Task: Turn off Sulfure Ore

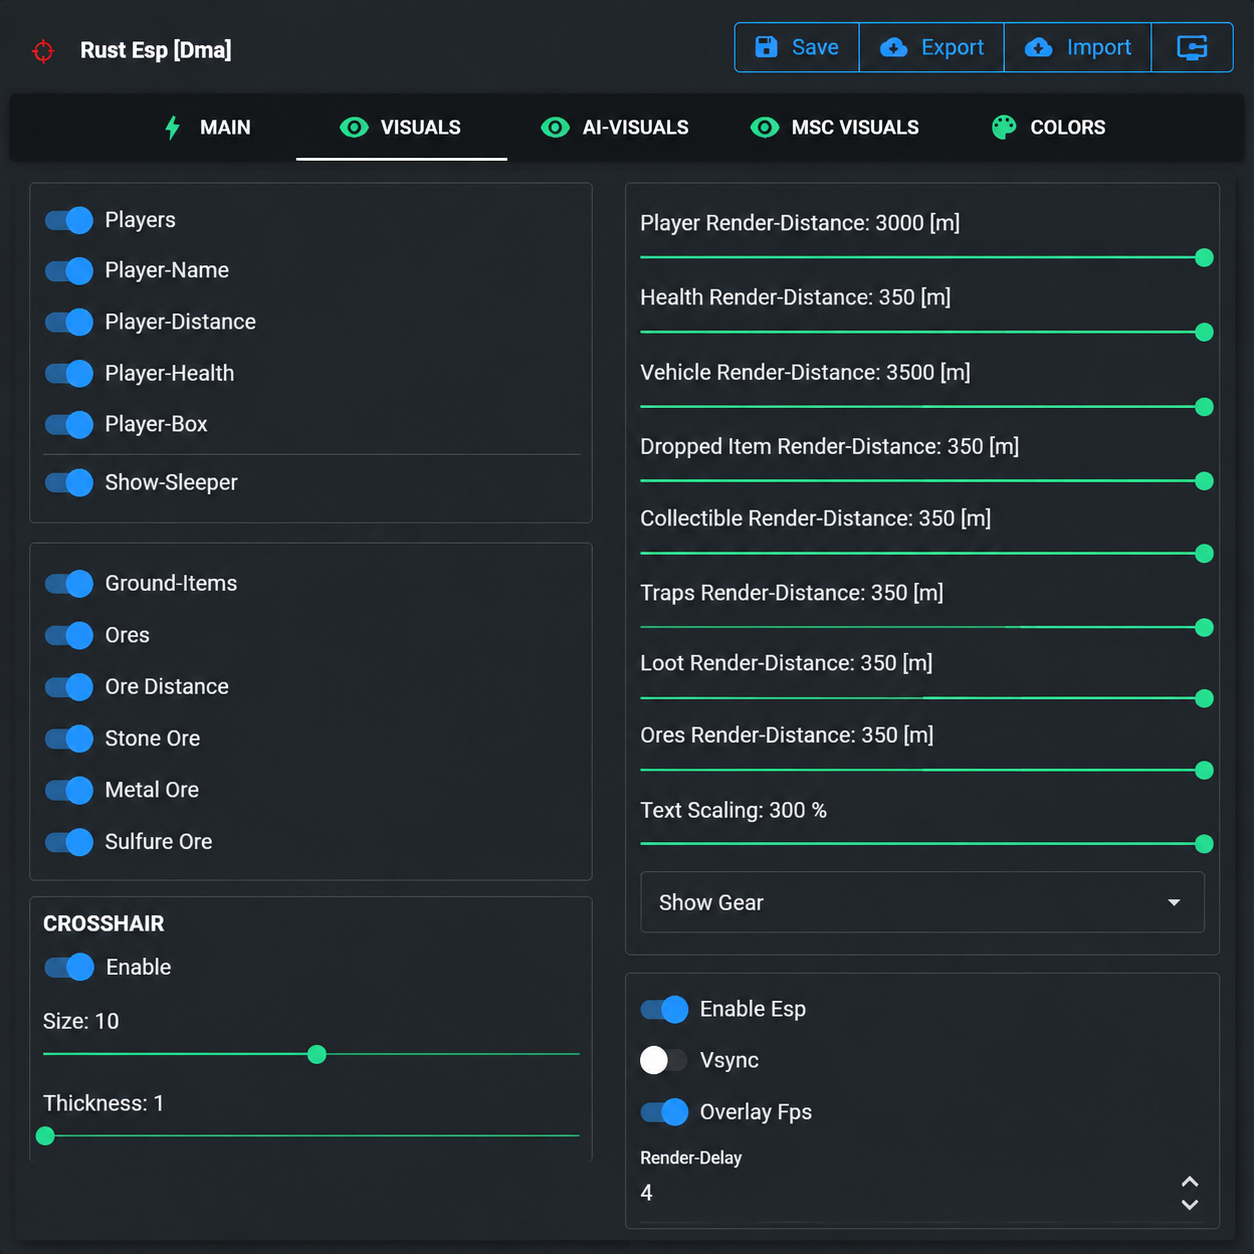Action: click(x=69, y=842)
